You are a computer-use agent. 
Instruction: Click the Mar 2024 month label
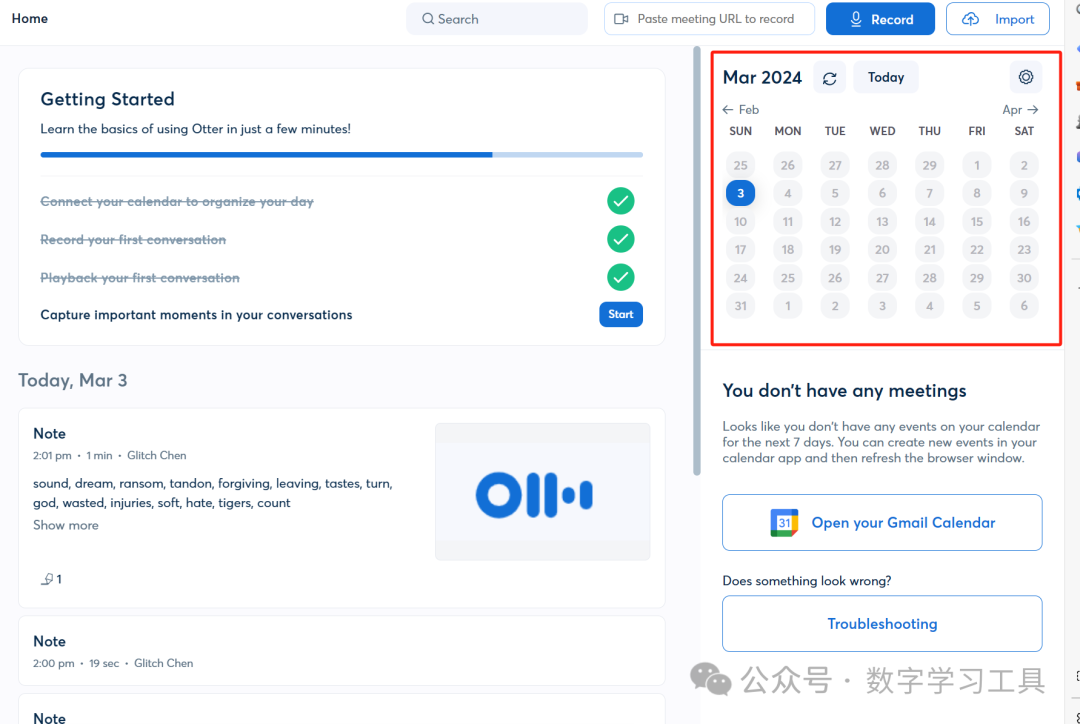click(x=762, y=77)
